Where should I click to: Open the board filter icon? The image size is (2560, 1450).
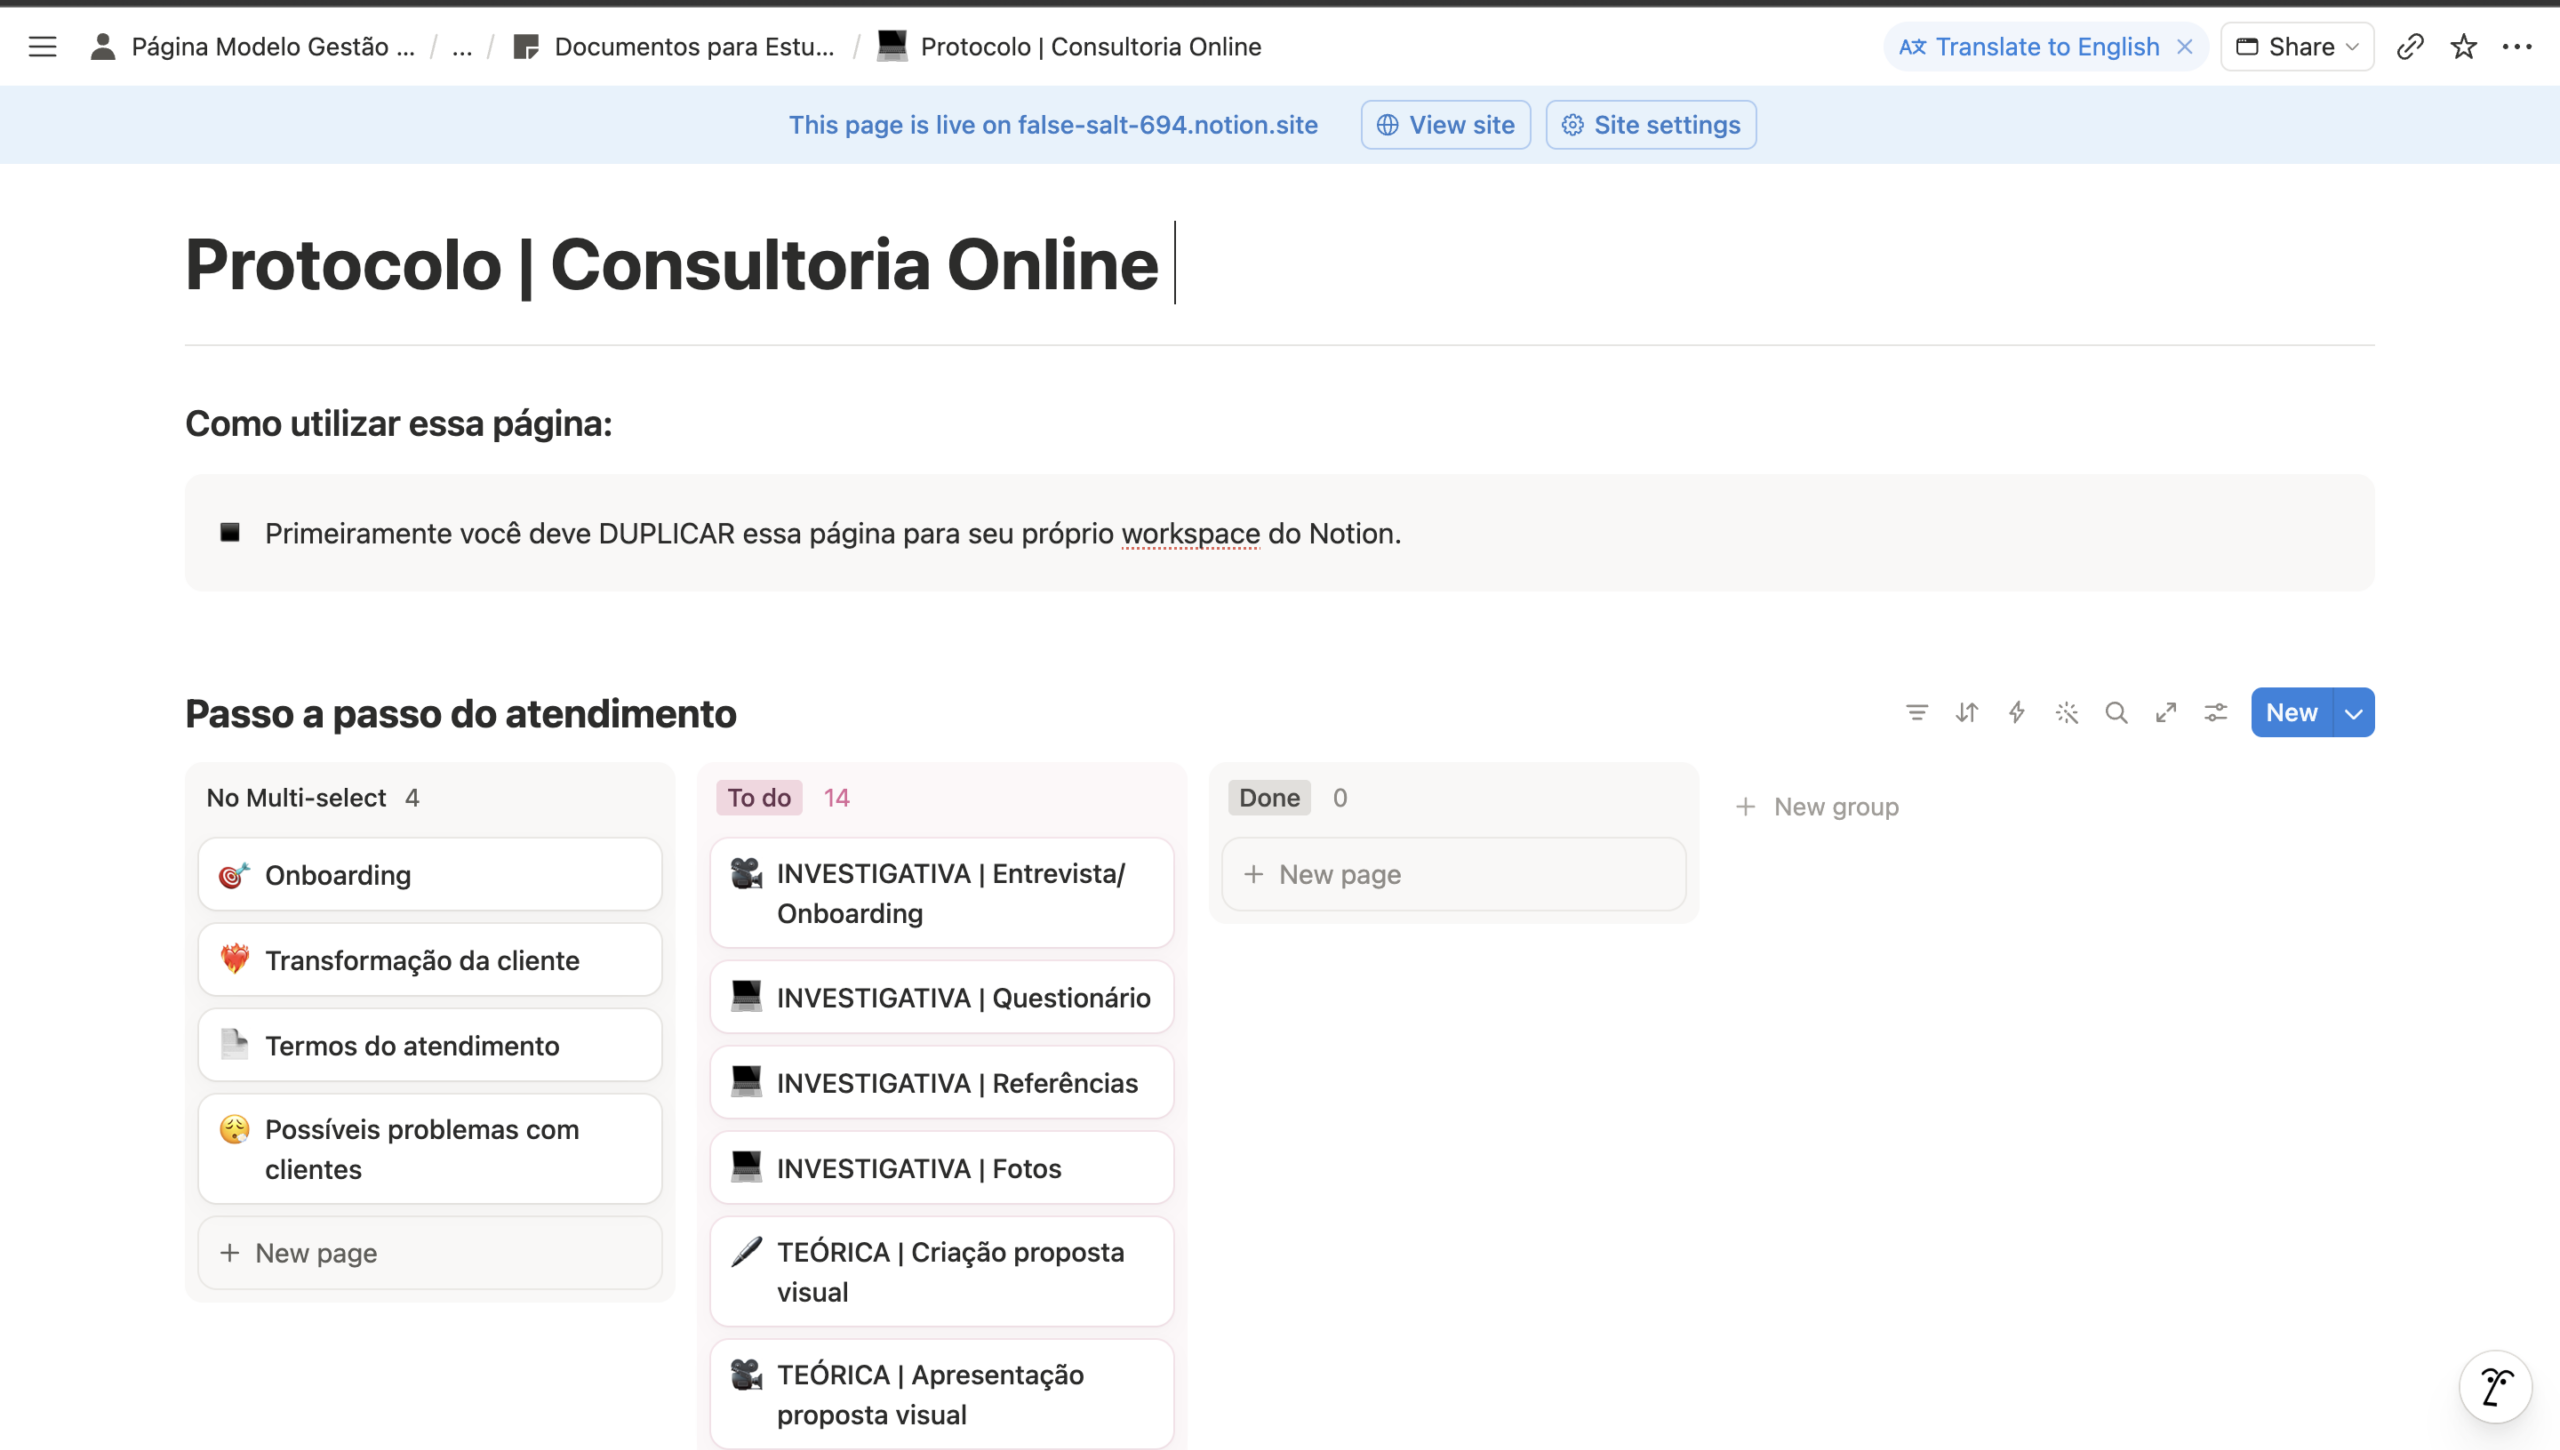(1916, 712)
